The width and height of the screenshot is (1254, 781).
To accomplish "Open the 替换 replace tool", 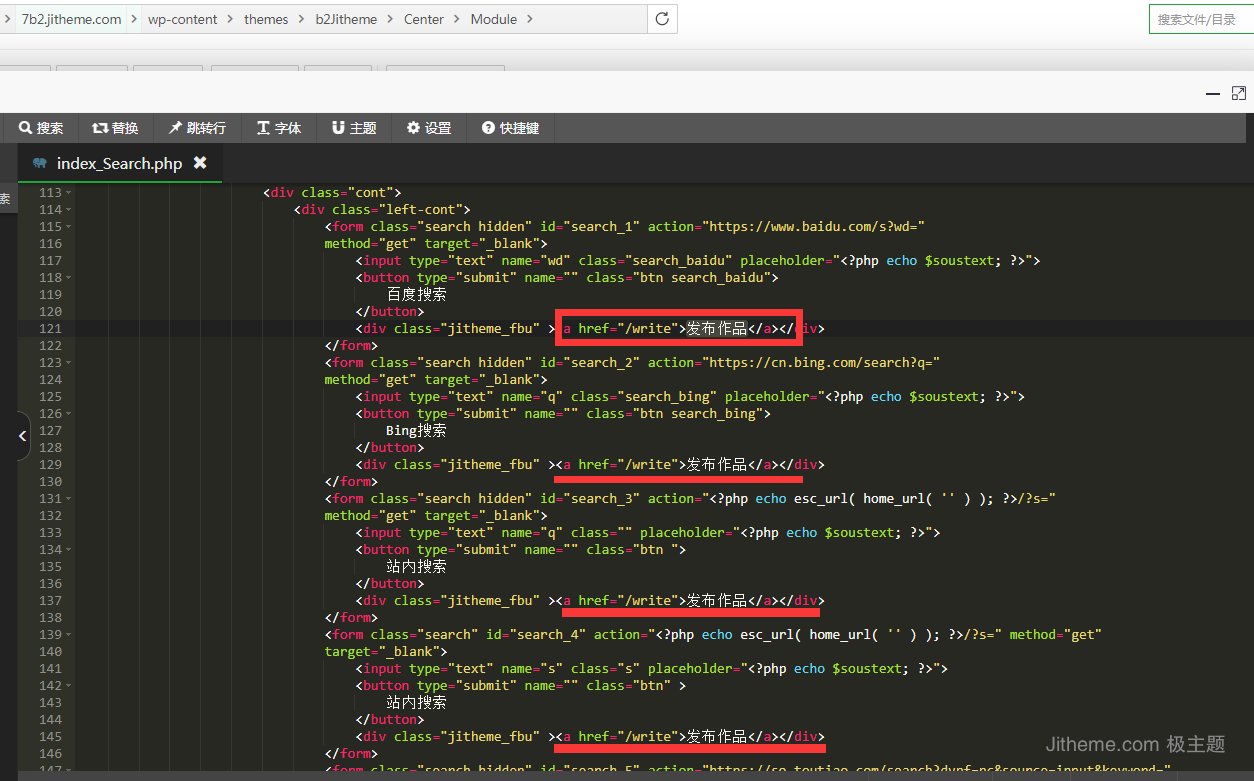I will (x=115, y=128).
